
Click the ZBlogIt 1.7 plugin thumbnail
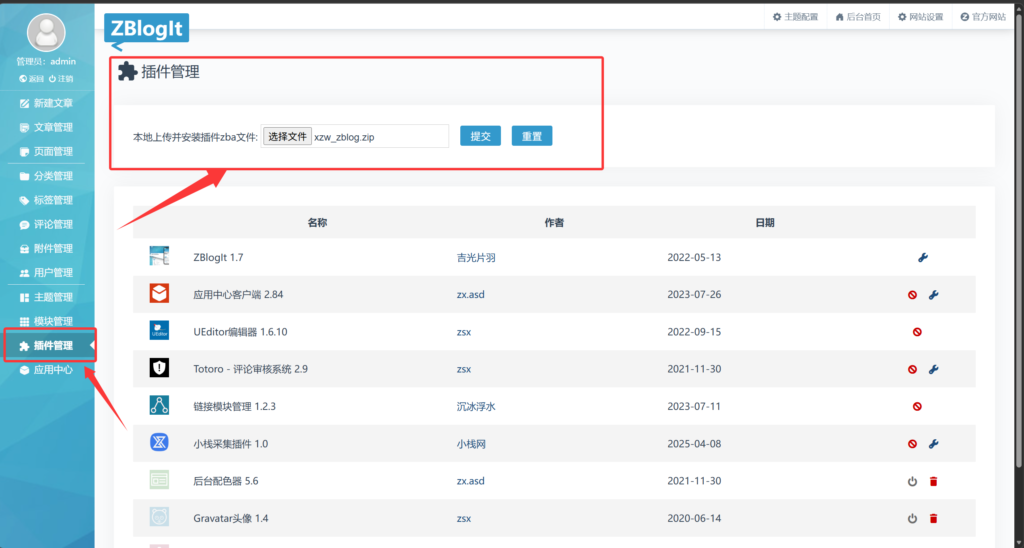pyautogui.click(x=159, y=256)
